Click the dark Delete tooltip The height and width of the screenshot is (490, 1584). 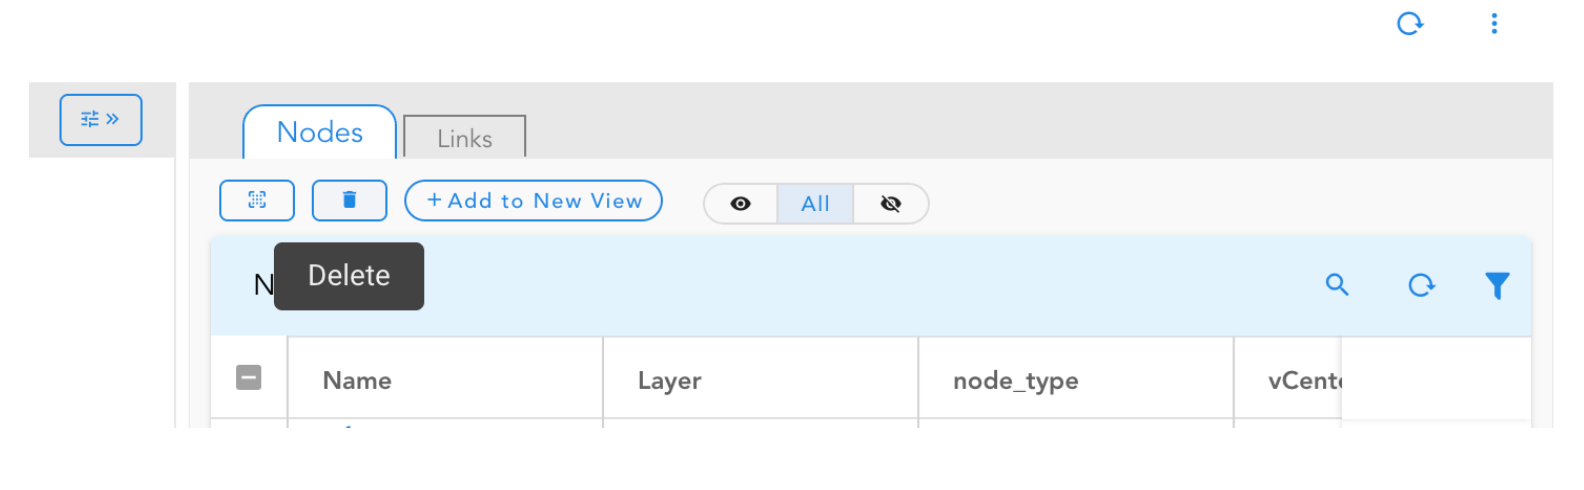[x=349, y=276]
